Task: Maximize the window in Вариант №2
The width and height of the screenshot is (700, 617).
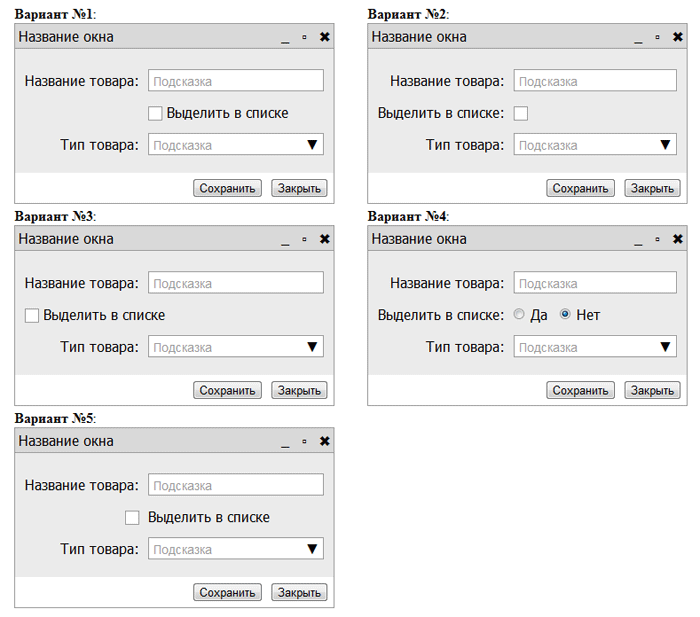Action: pos(657,37)
